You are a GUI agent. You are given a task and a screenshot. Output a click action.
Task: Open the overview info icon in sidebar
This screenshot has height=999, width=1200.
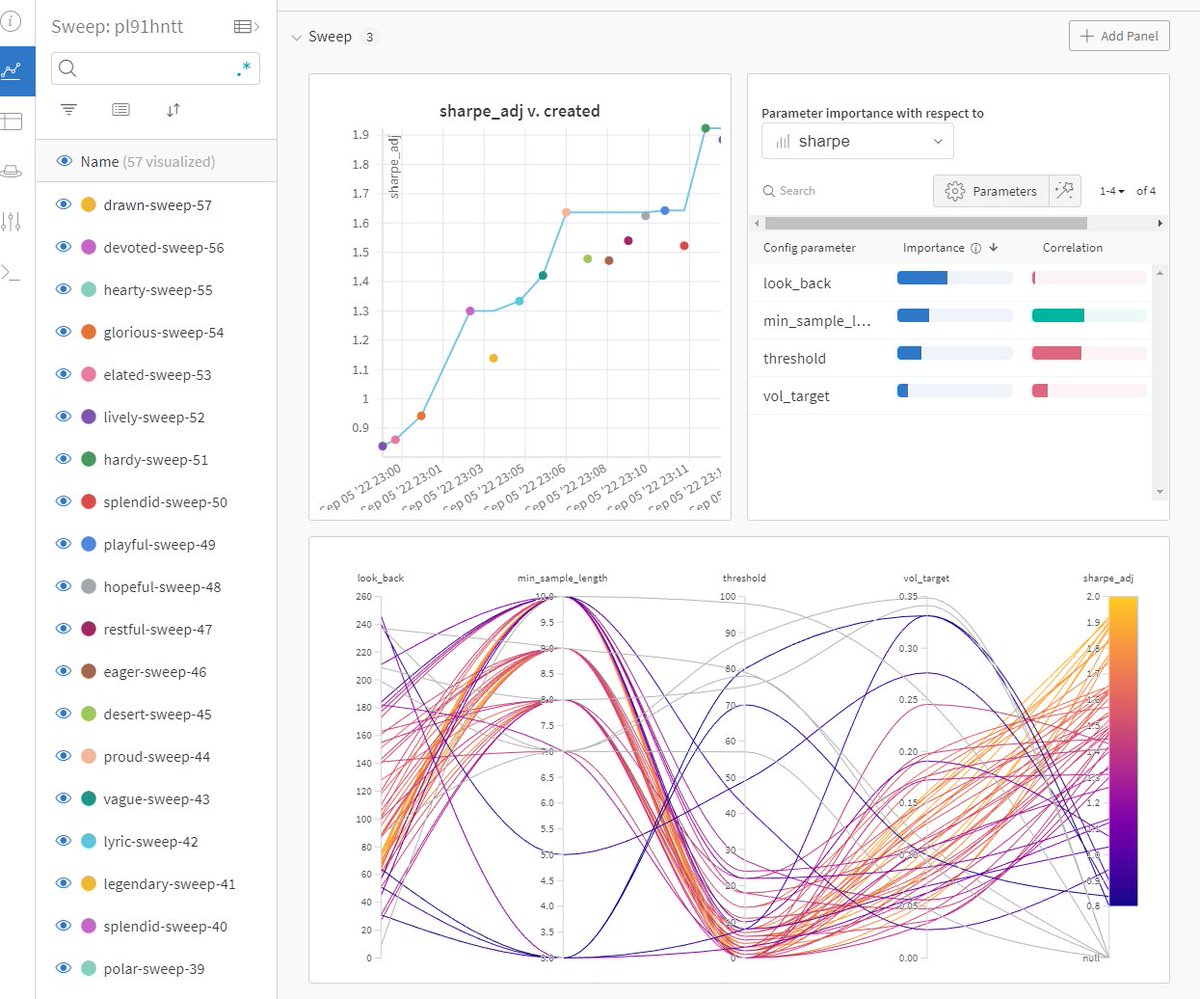12,21
